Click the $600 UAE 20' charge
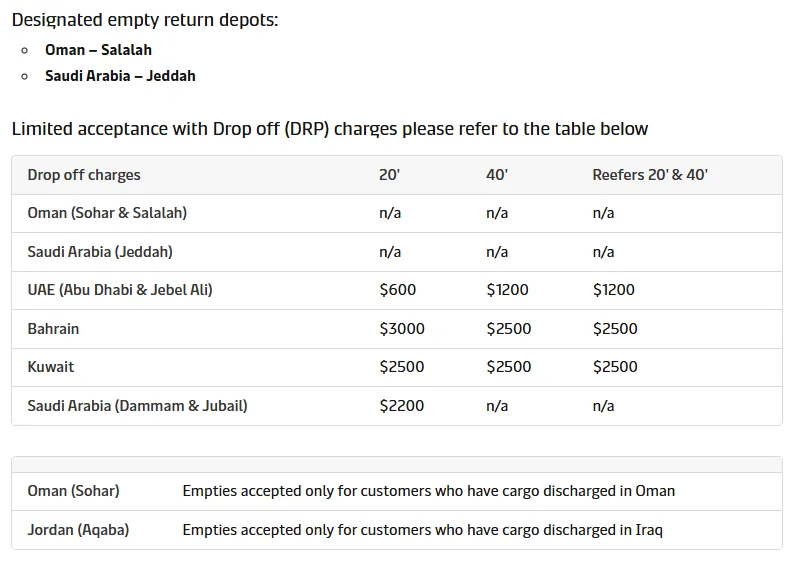This screenshot has height=564, width=798. tap(398, 290)
